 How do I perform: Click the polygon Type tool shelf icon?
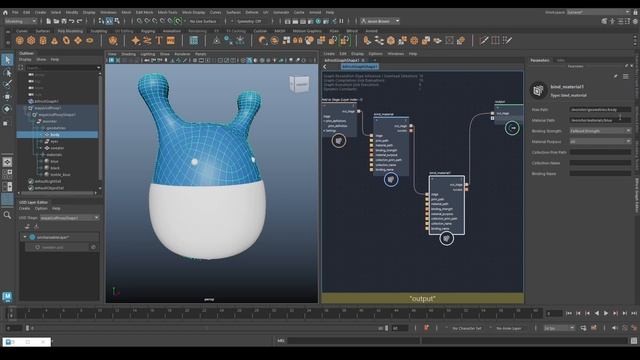(159, 40)
